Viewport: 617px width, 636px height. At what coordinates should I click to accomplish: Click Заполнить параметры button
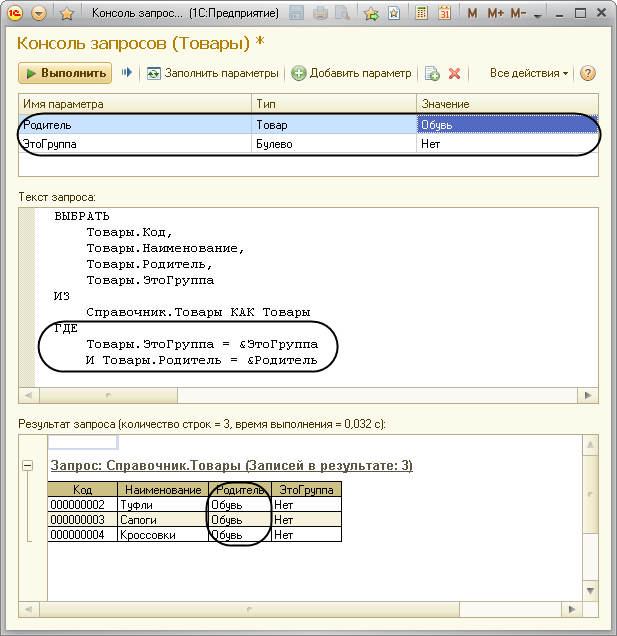point(213,73)
